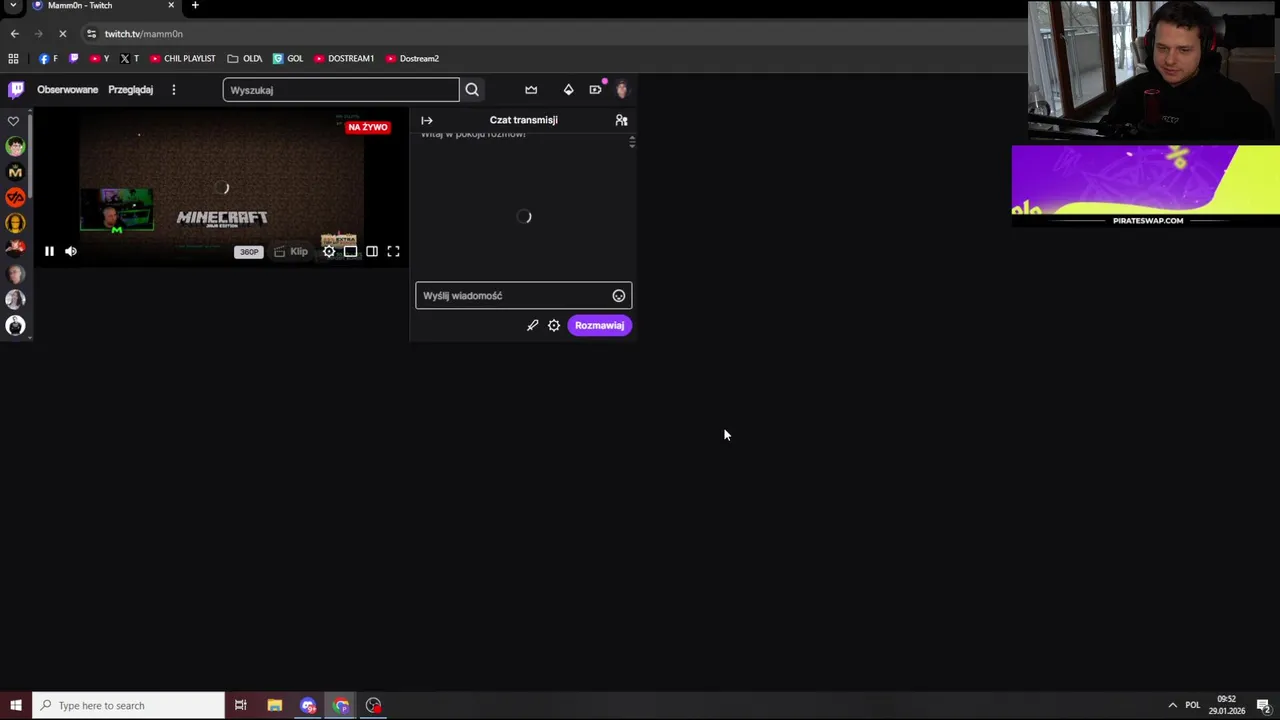1280x720 pixels.
Task: Click the Czat transmisji header text
Action: pos(523,120)
